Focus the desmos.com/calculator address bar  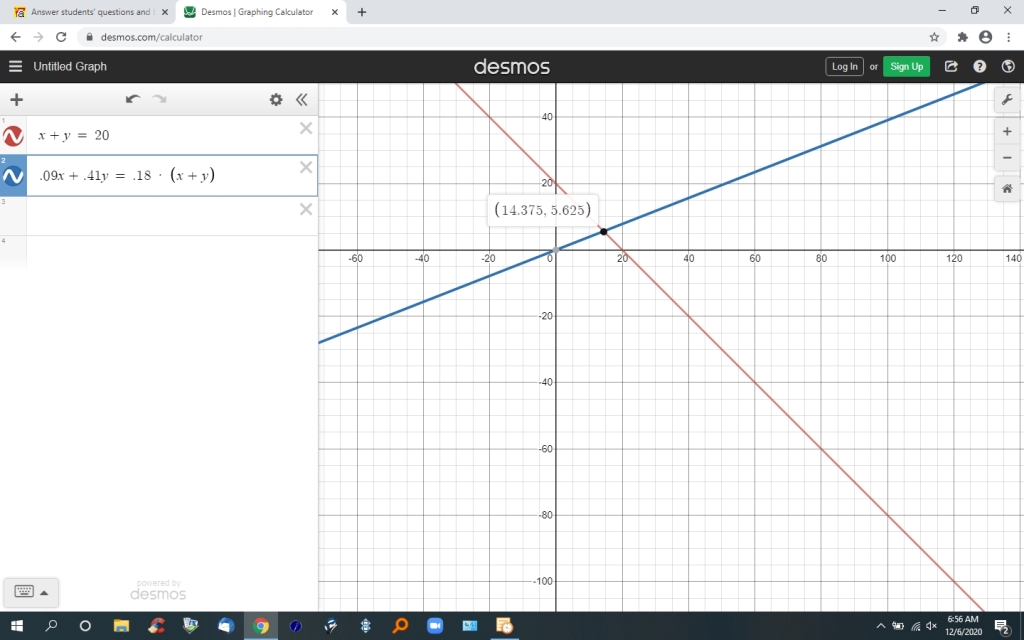click(x=503, y=37)
